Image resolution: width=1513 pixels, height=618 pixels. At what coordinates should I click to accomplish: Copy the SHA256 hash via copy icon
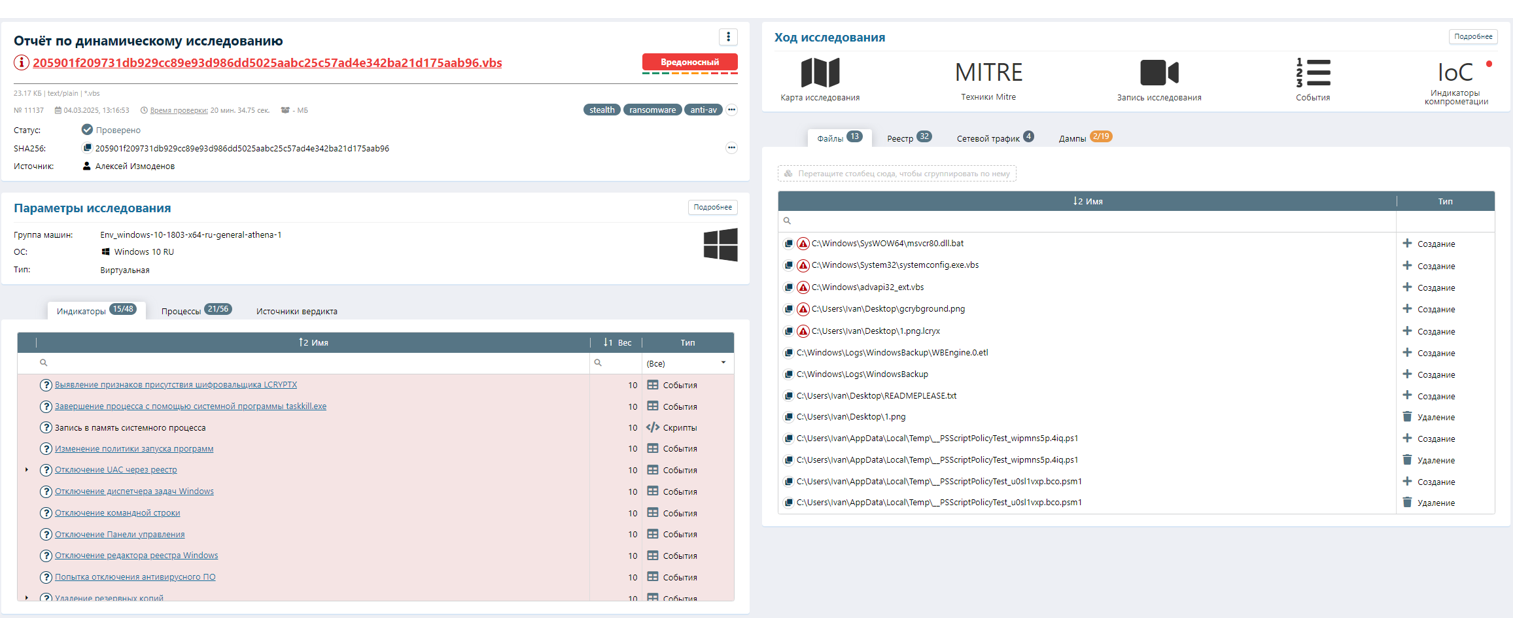87,148
